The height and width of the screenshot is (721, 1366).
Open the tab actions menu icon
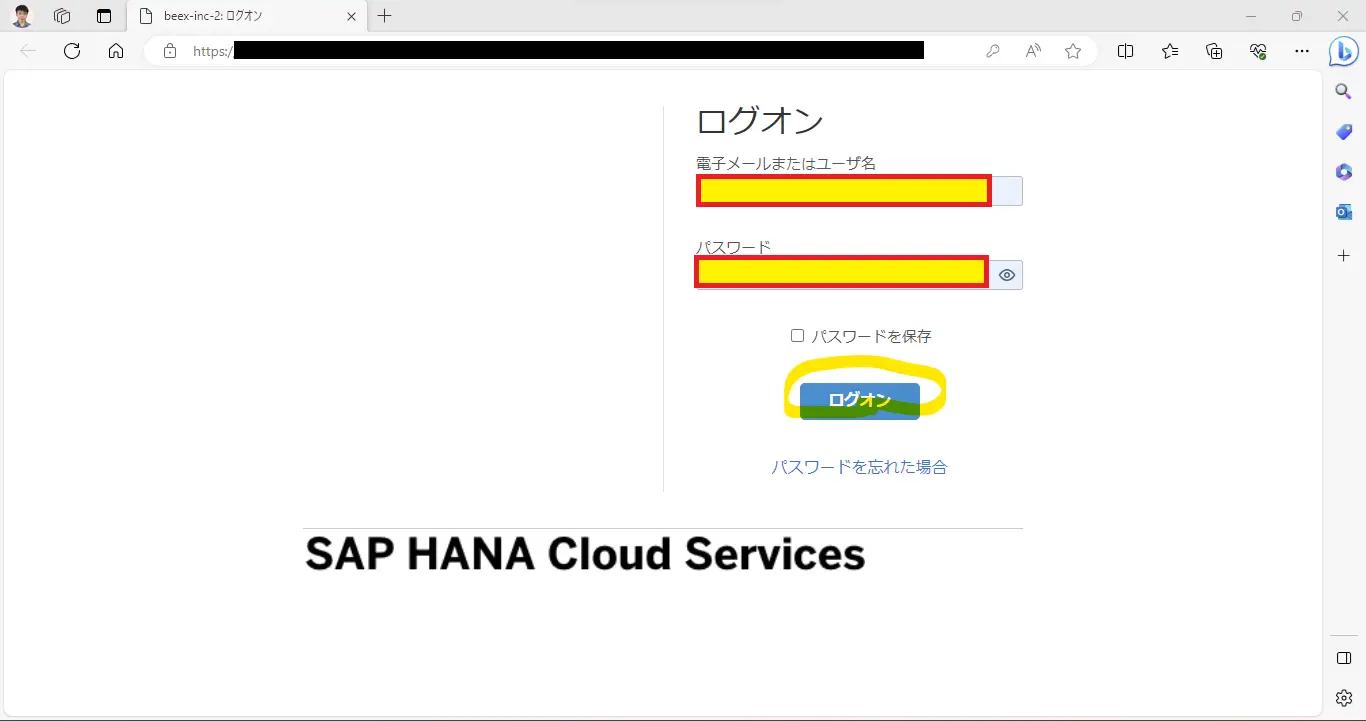coord(104,16)
